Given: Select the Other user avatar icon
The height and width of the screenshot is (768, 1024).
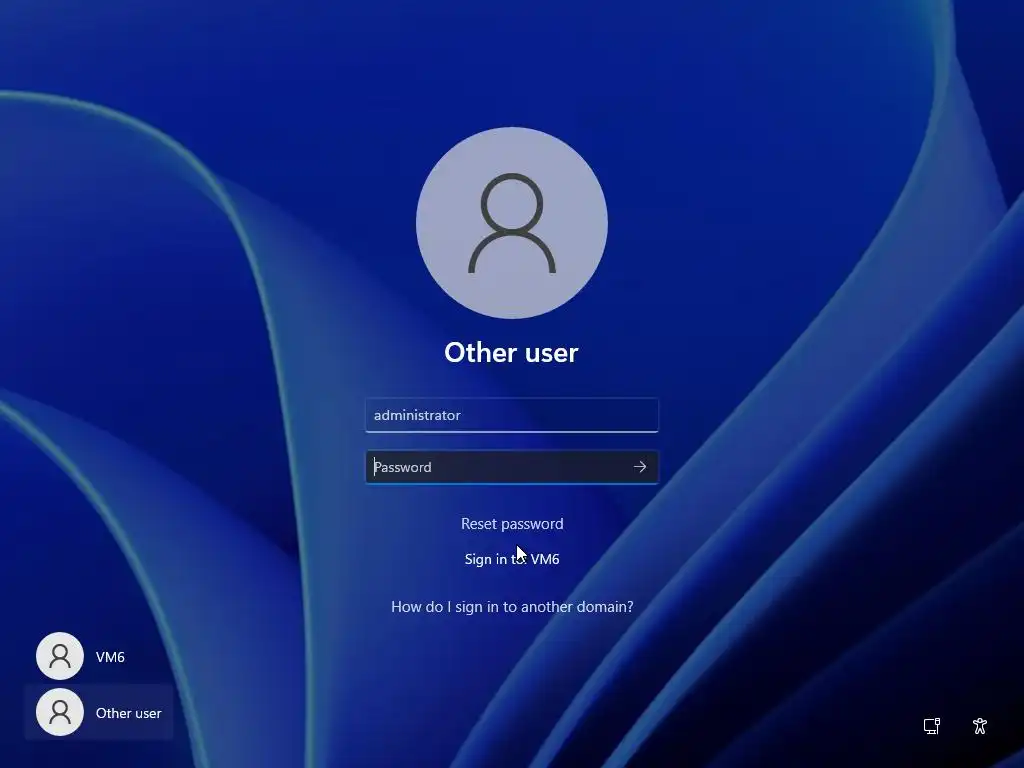Looking at the screenshot, I should pos(60,712).
